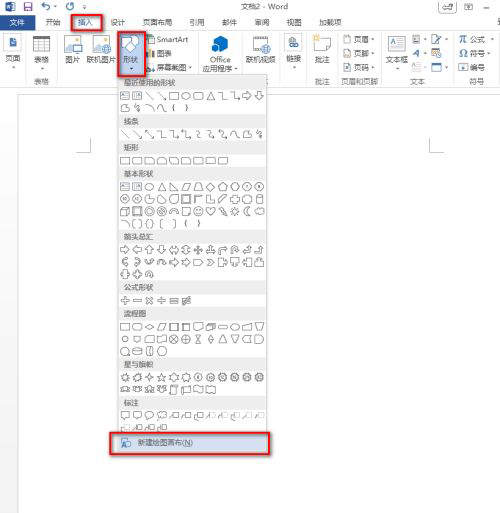500x513 pixels.
Task: Insert a picture (图片)
Action: click(73, 49)
